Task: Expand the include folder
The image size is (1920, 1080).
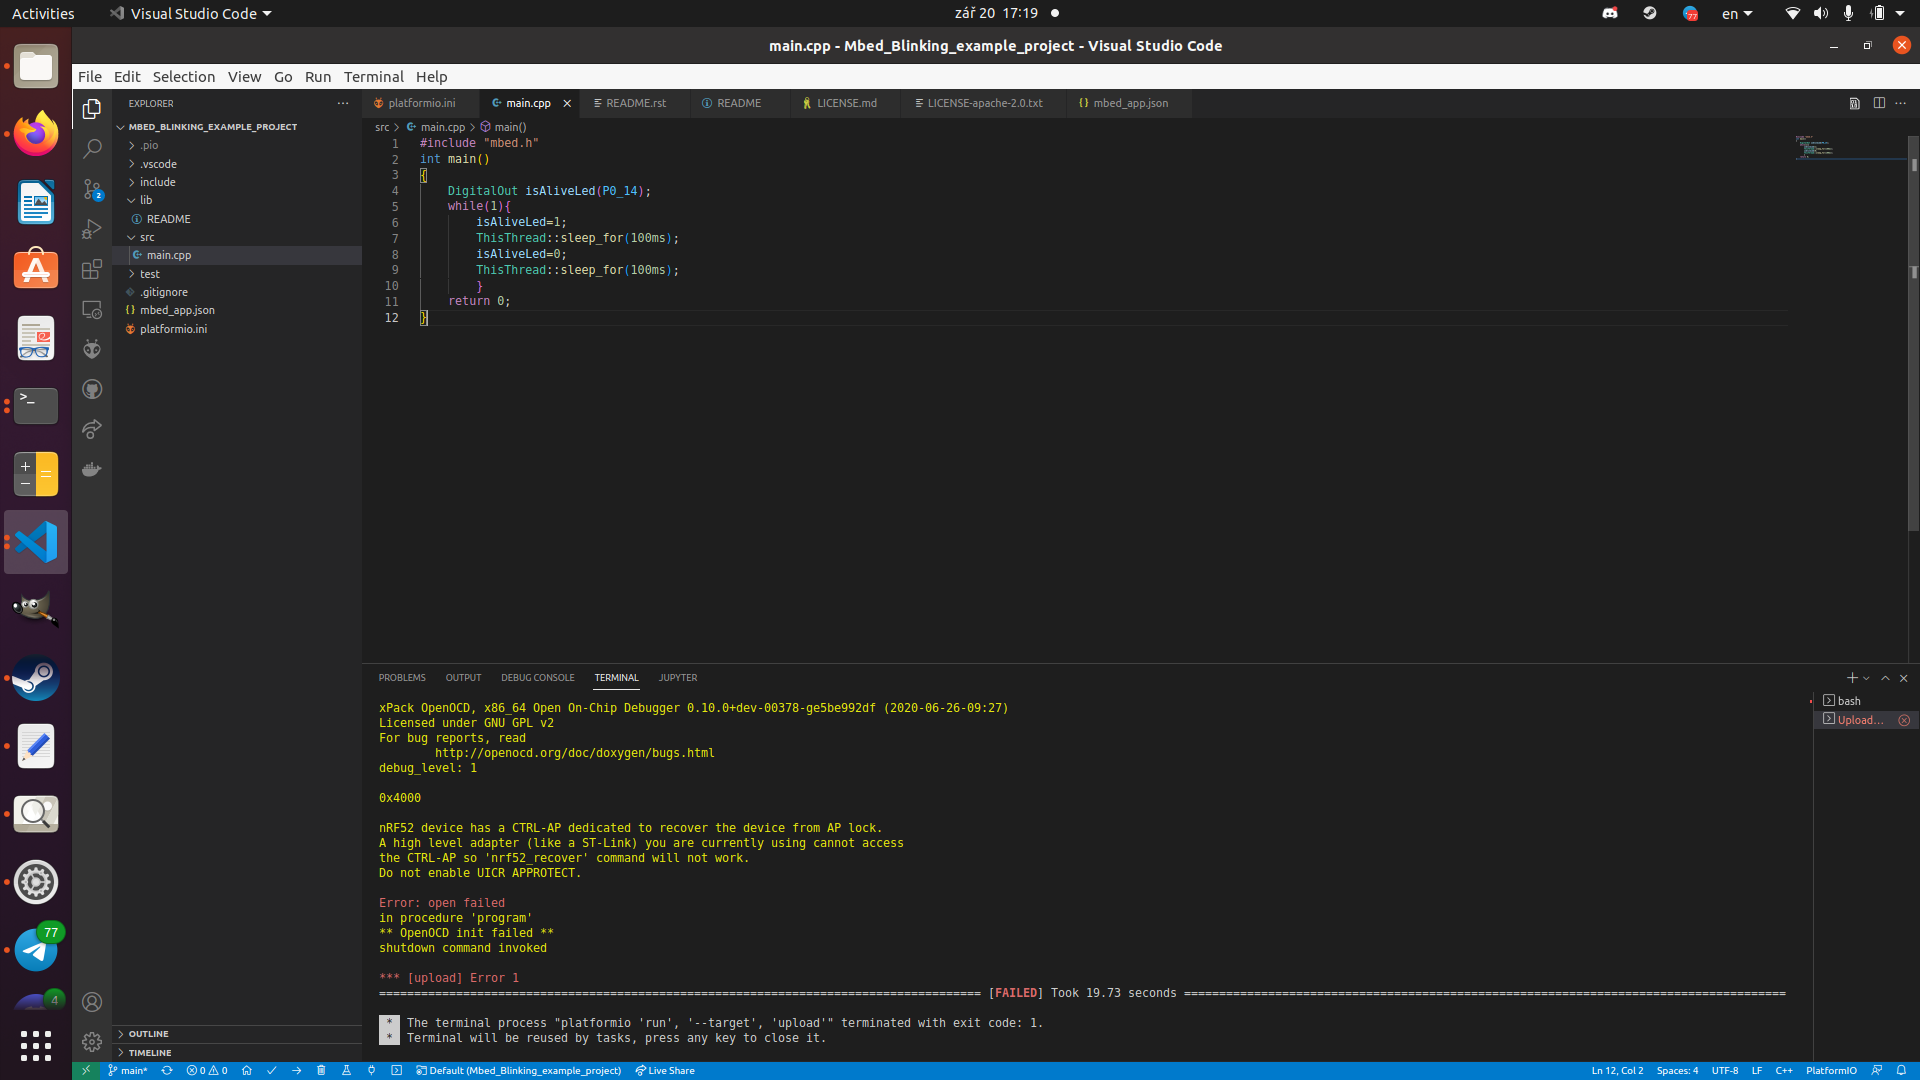Action: coord(237,182)
